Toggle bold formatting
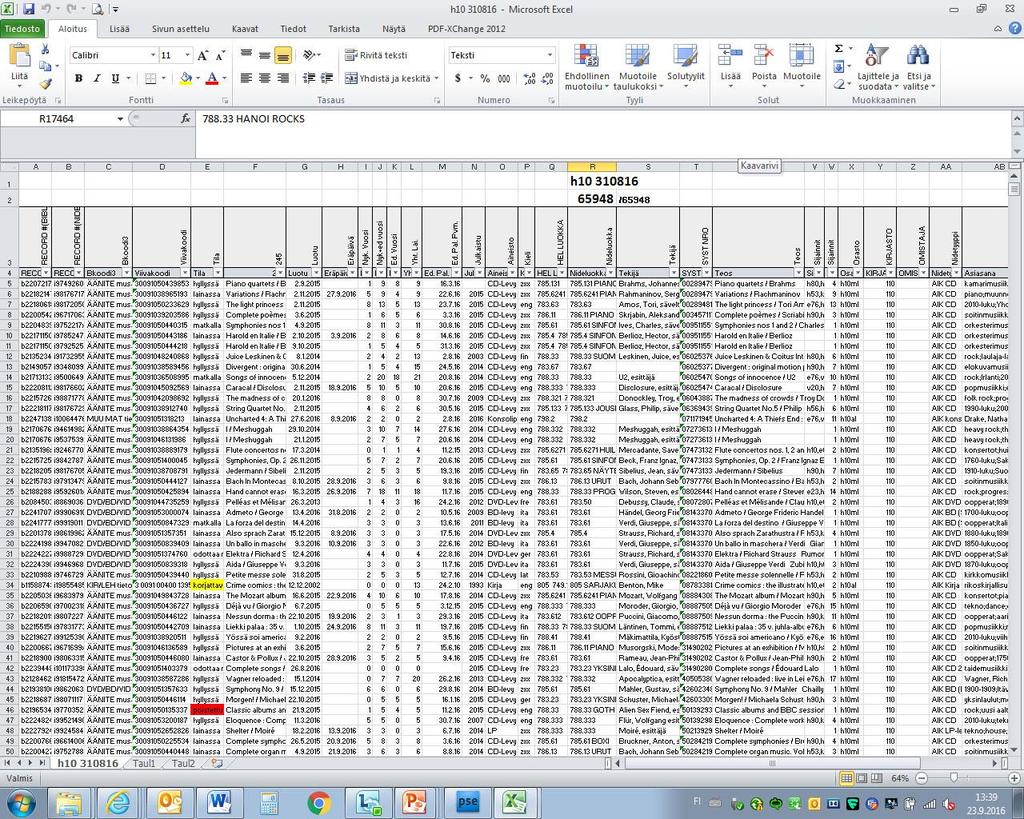Viewport: 1024px width, 819px height. click(x=78, y=78)
